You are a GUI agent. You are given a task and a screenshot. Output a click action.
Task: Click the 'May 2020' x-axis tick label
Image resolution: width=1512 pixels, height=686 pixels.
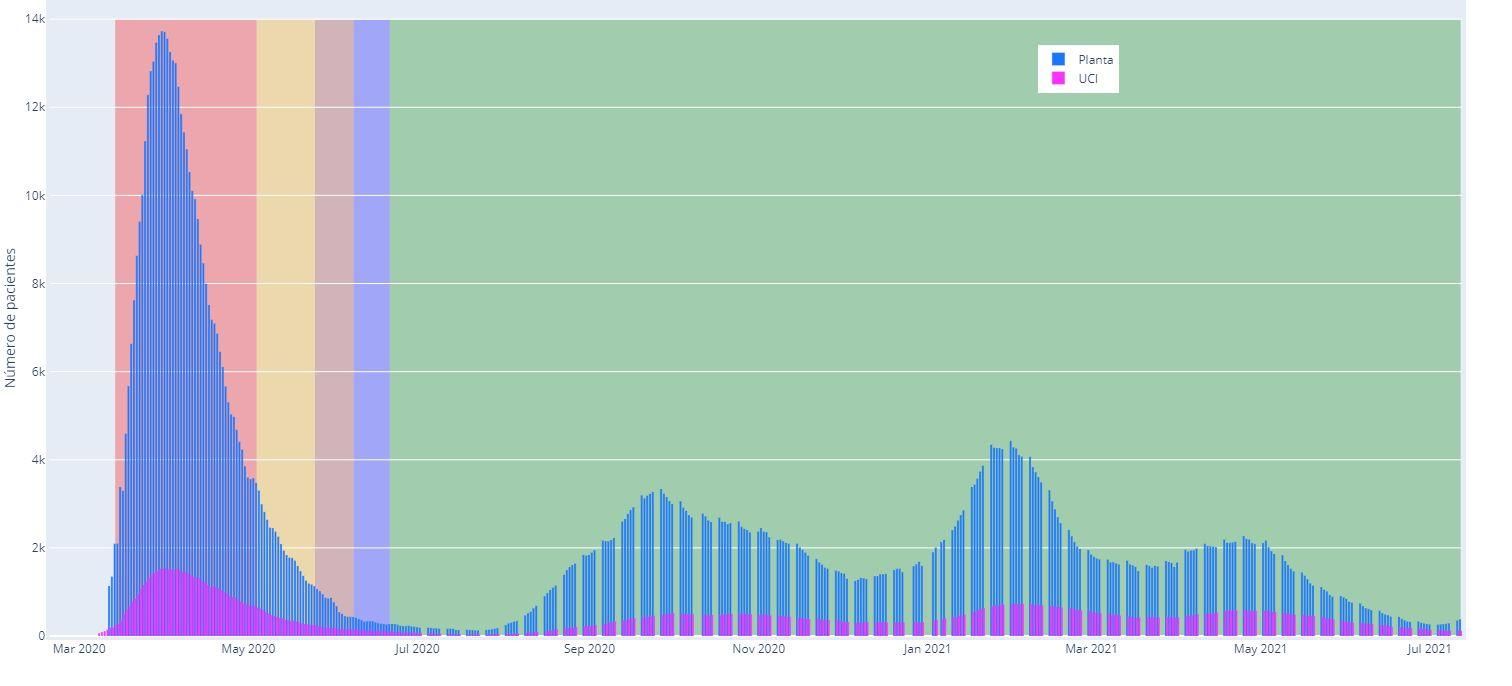[247, 649]
